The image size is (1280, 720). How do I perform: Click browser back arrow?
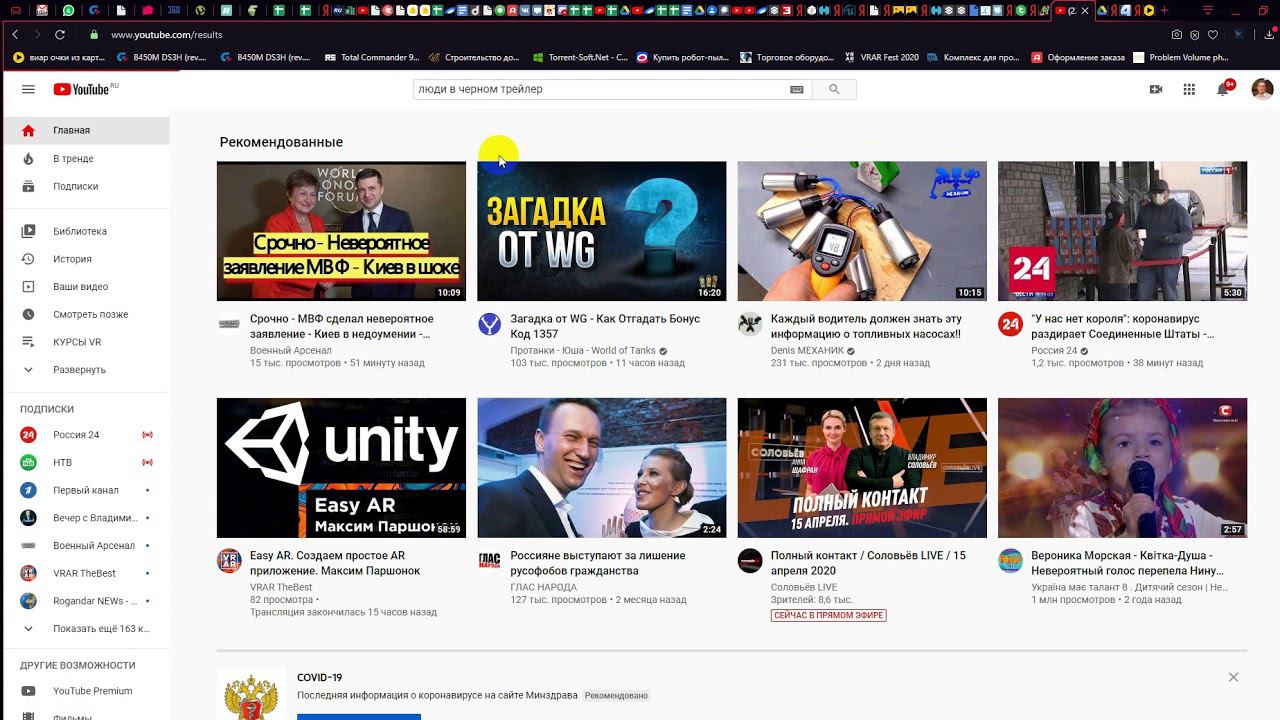[15, 34]
